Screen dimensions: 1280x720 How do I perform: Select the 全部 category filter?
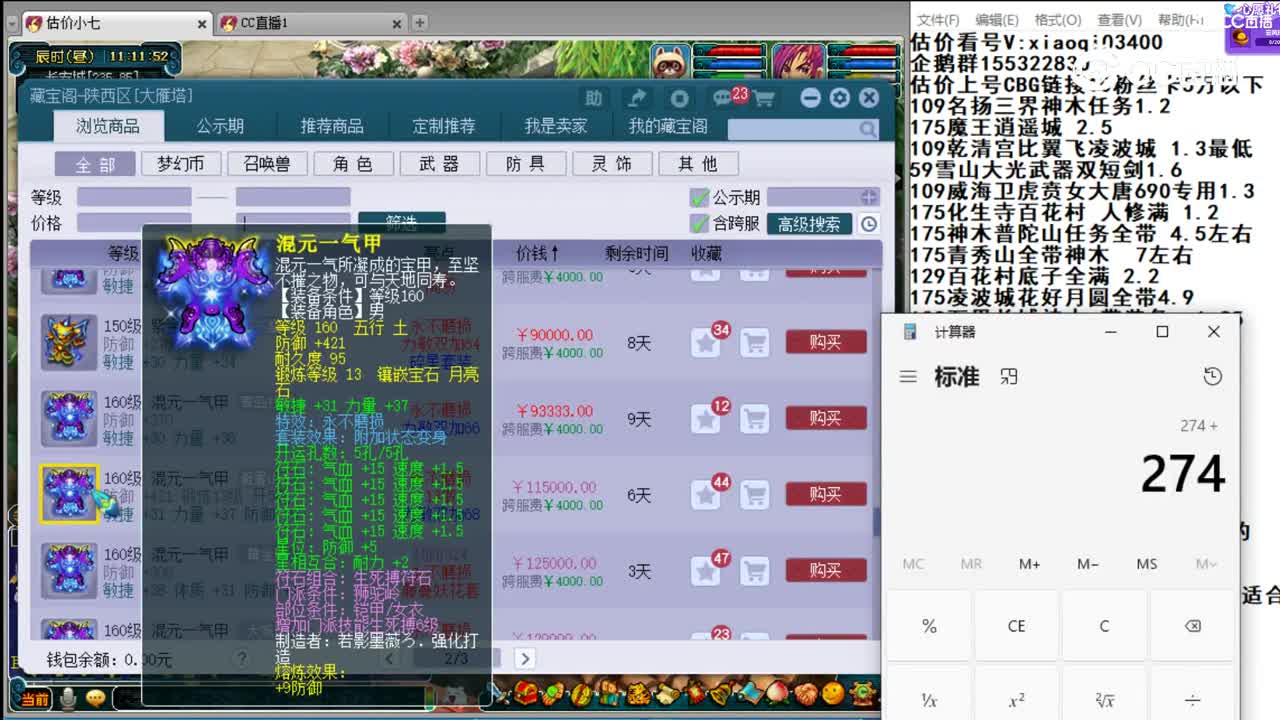pos(95,164)
